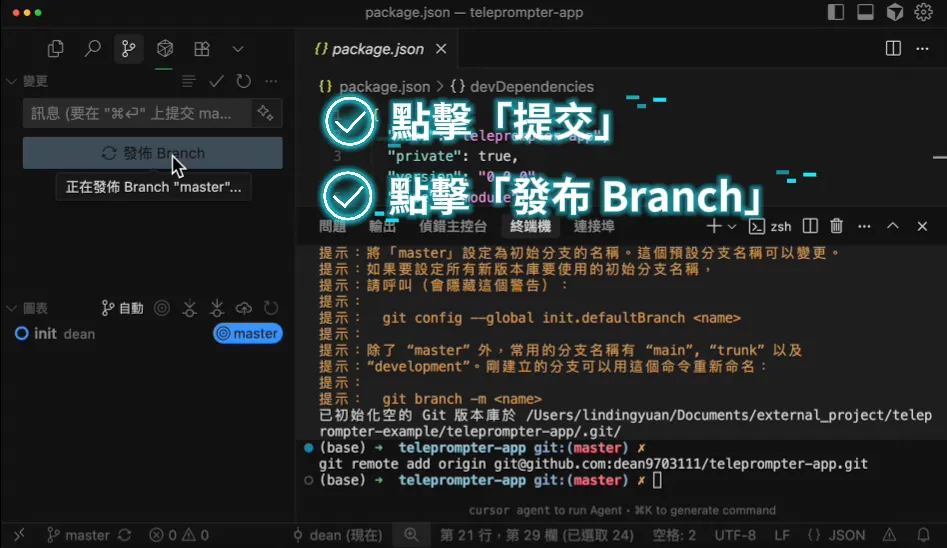Click warning triangle near notification bell

890,535
